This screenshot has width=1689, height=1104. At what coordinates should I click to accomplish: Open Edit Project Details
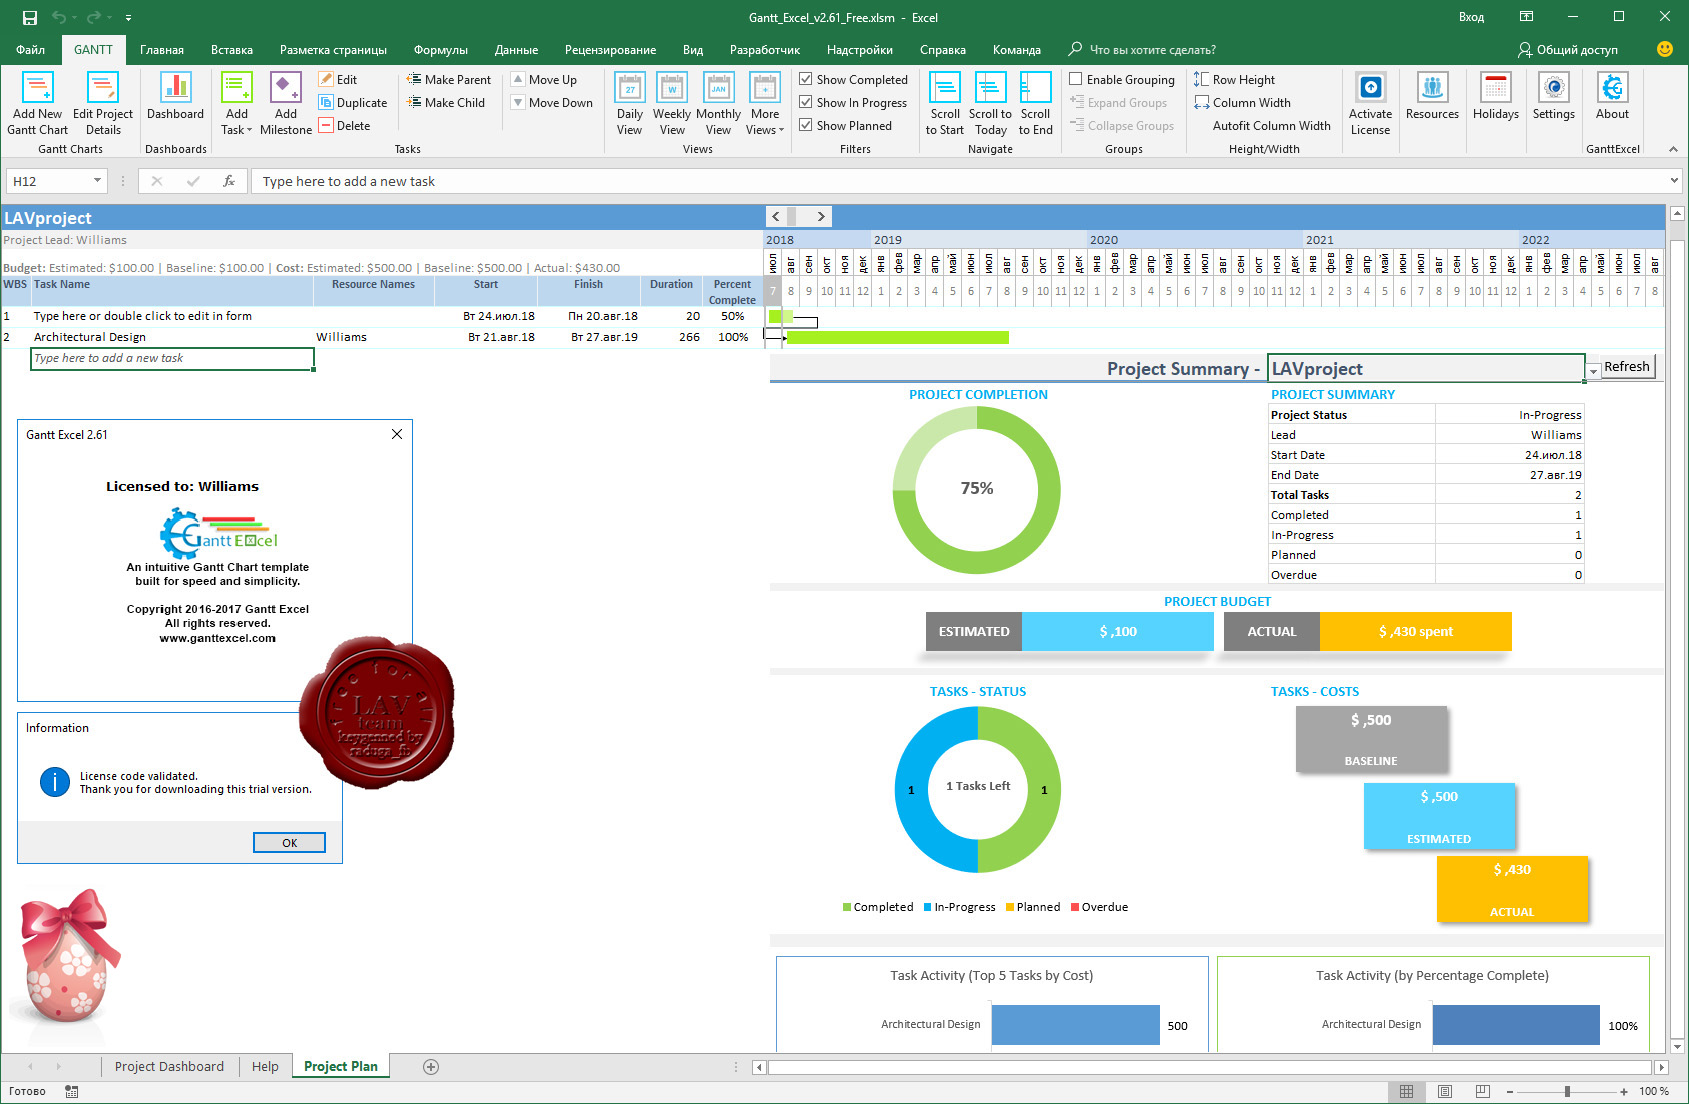(x=103, y=104)
